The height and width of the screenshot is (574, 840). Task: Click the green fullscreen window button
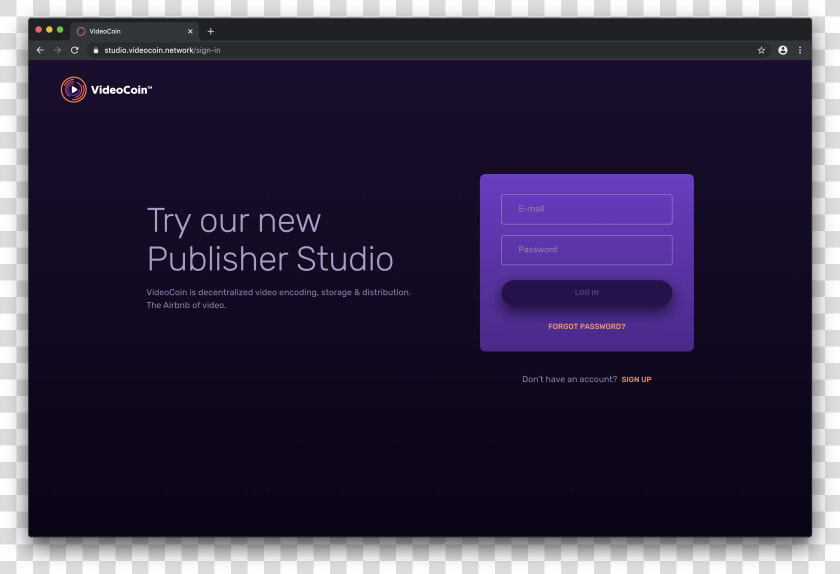click(60, 29)
